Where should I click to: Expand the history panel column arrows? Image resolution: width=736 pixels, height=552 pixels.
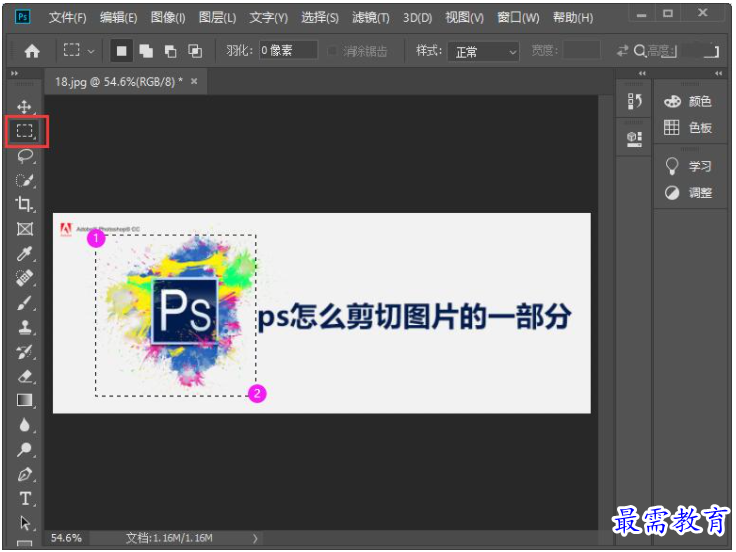coord(642,73)
